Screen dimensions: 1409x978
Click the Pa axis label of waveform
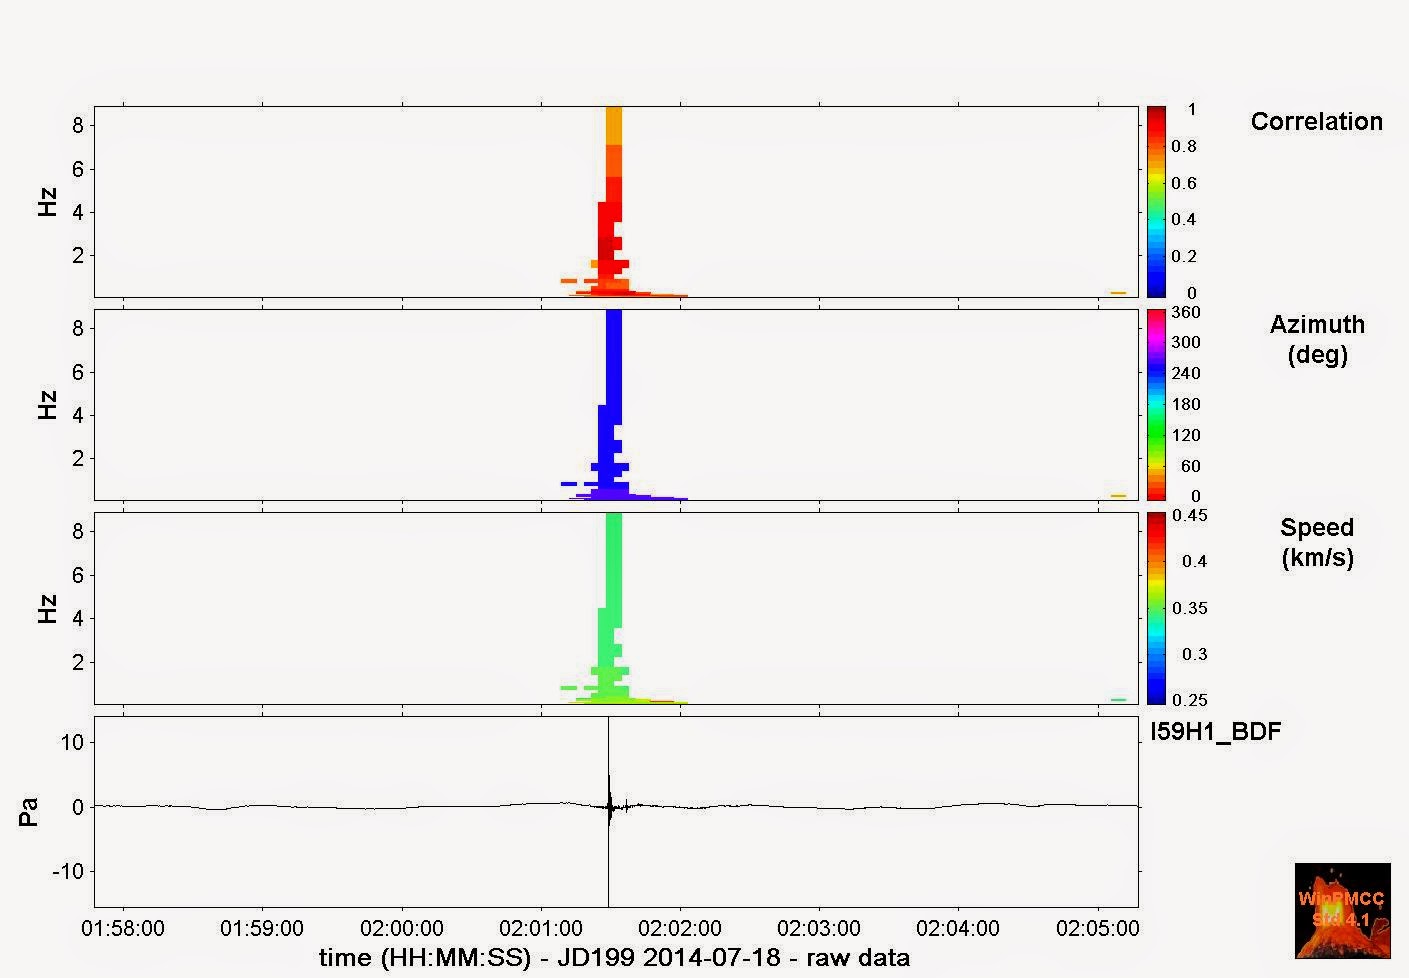(x=29, y=811)
